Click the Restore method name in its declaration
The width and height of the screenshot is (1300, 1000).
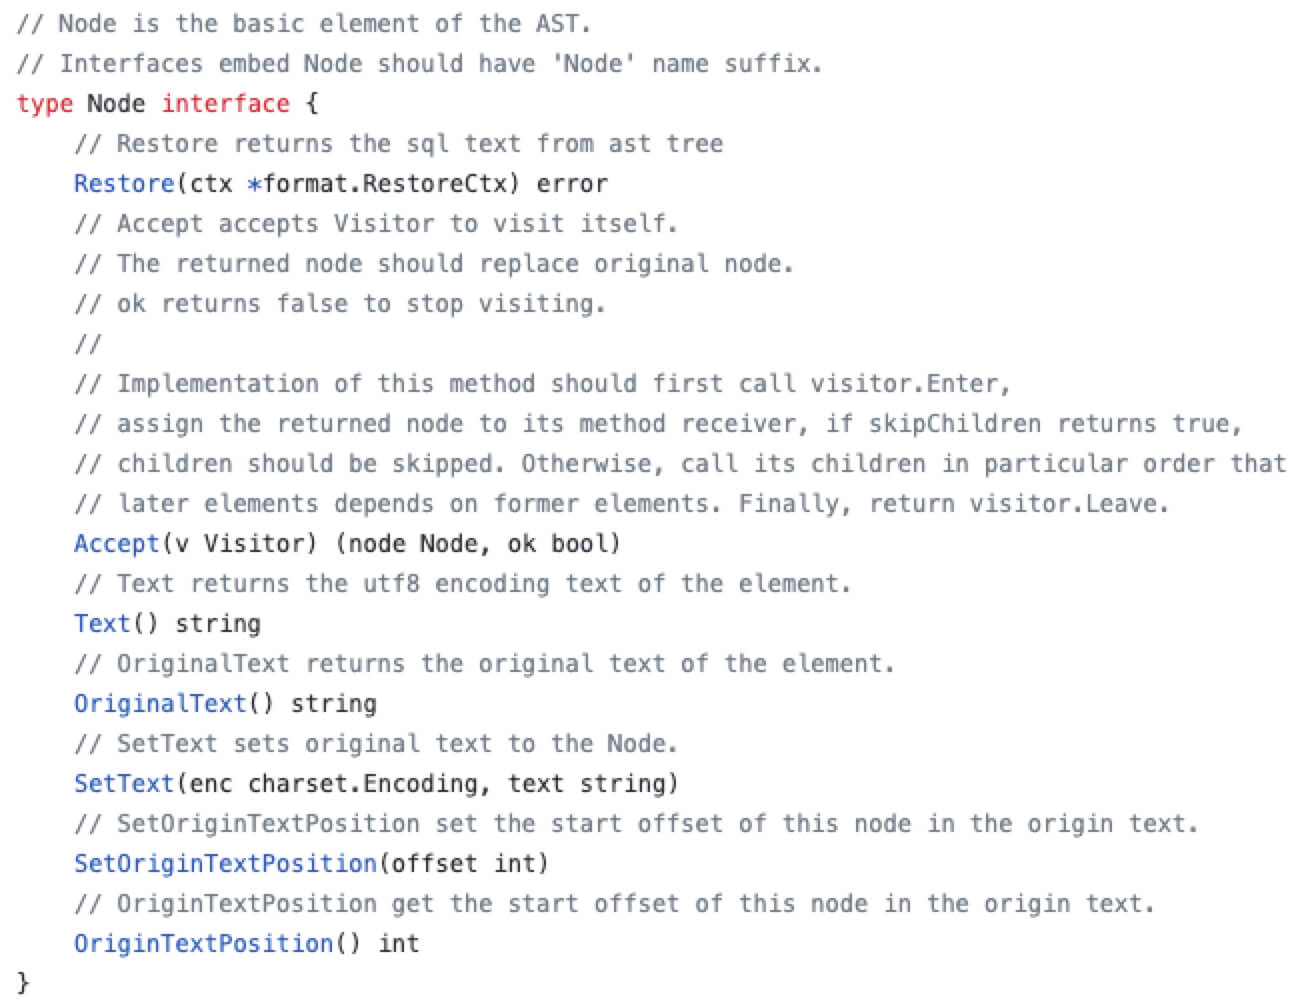point(124,184)
